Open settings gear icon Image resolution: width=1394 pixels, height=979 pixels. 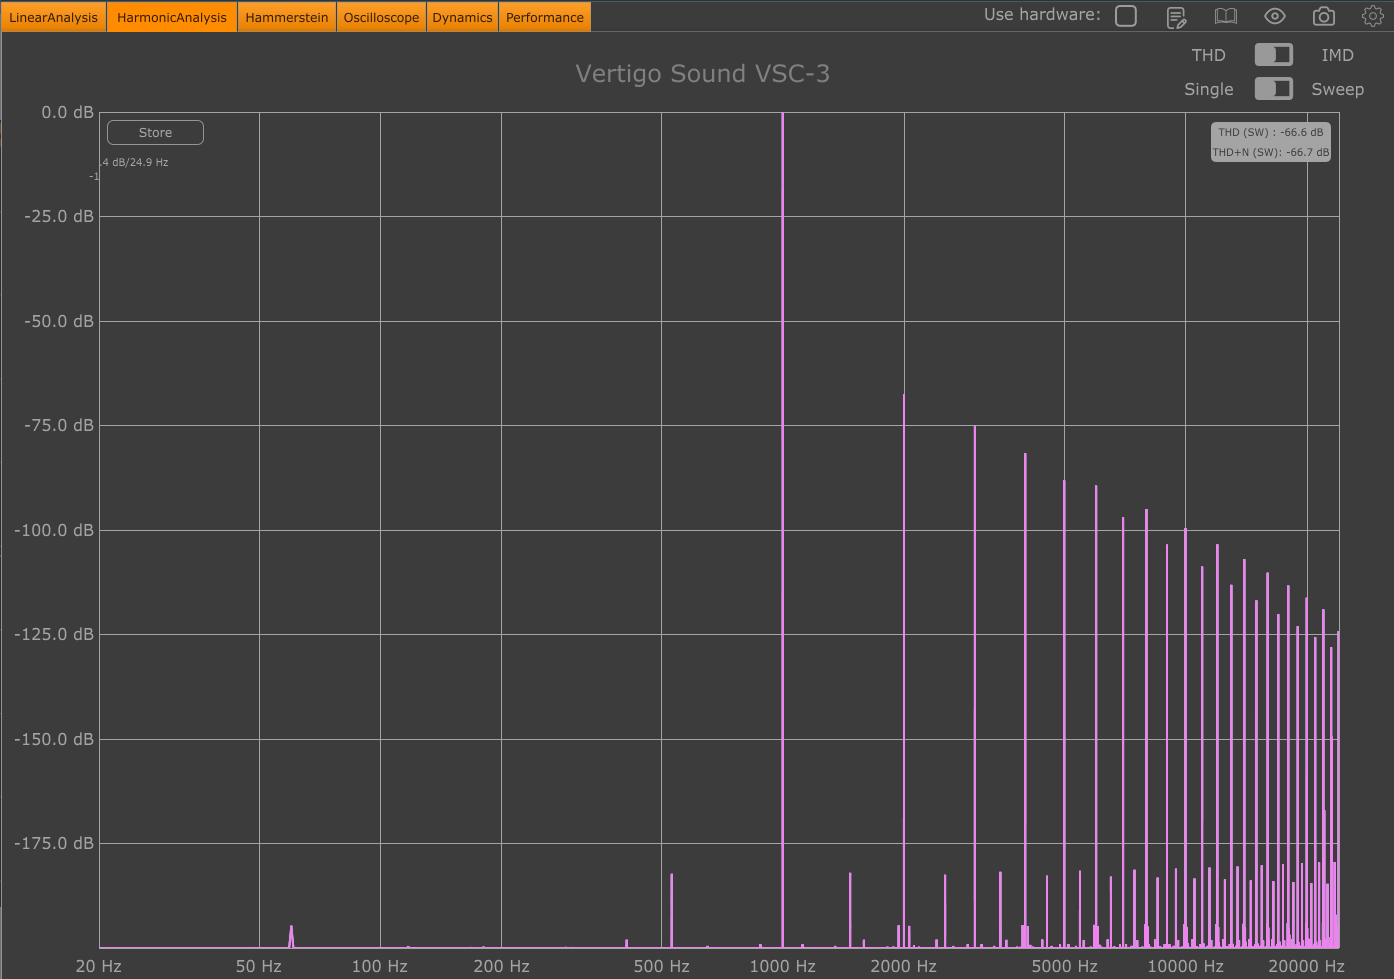(x=1373, y=16)
